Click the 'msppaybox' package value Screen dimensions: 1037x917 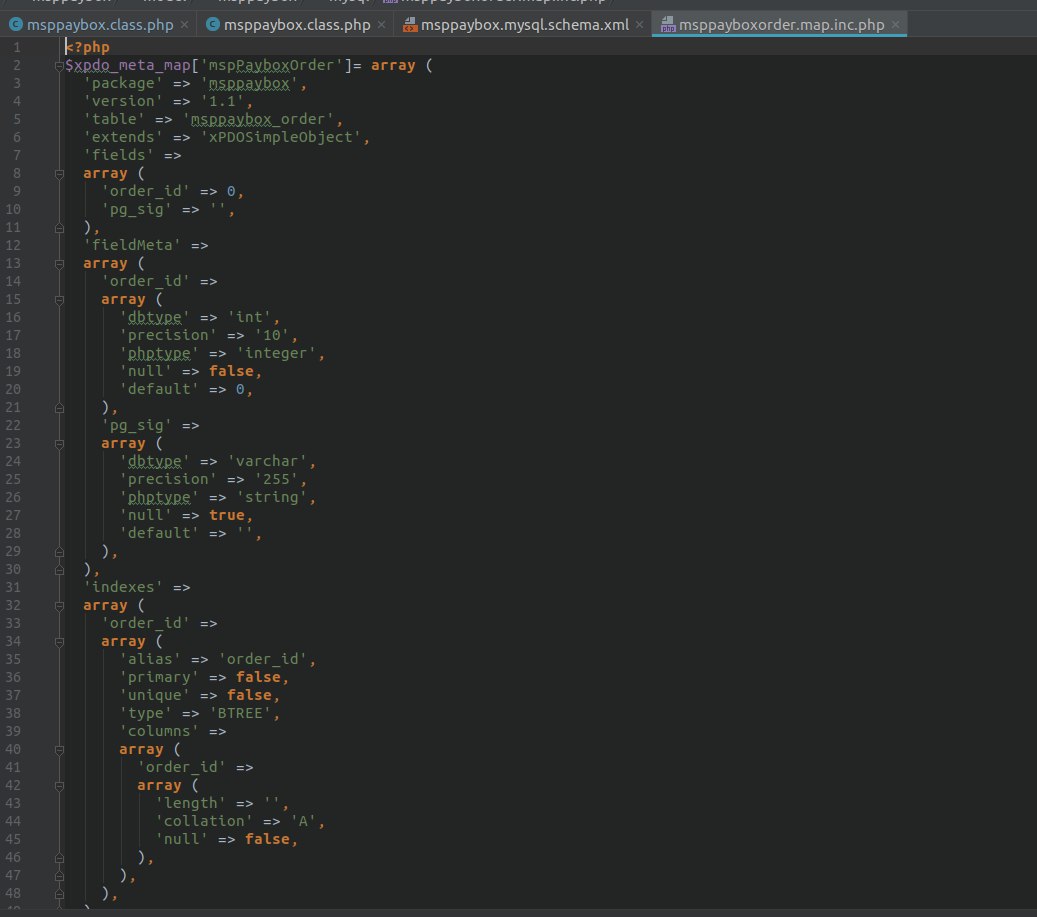[249, 83]
